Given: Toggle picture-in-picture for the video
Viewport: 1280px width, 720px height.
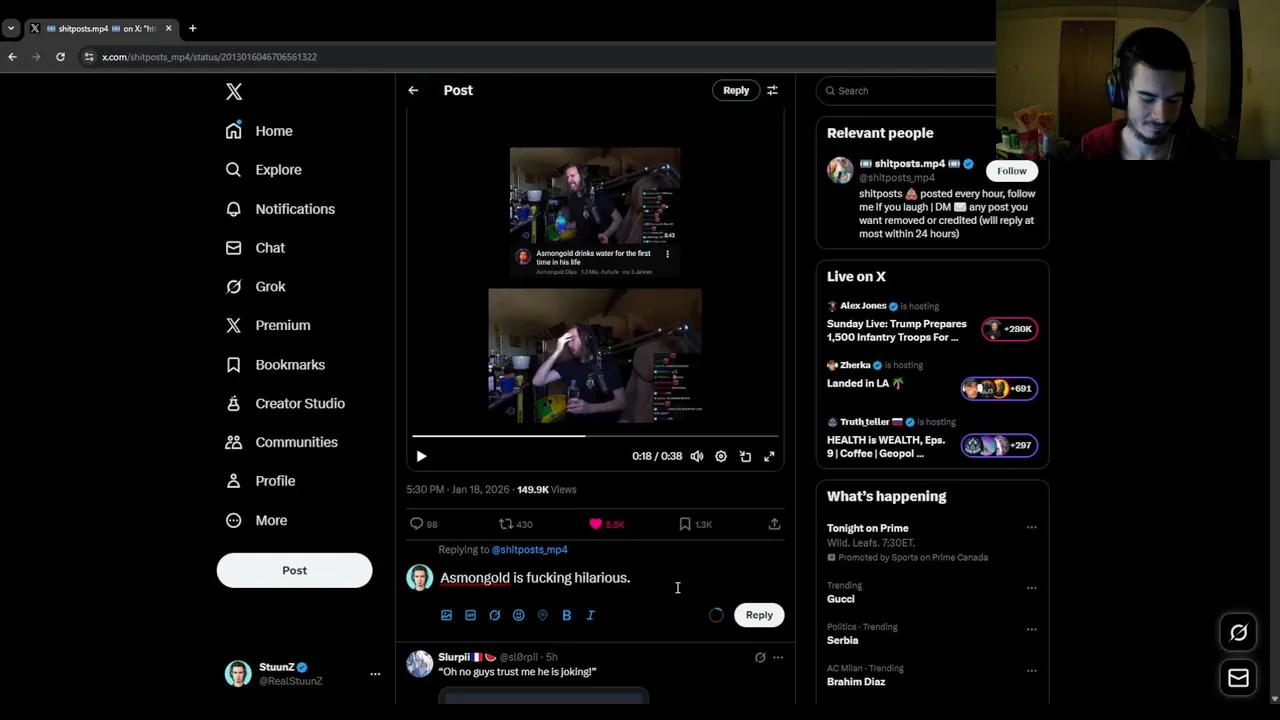Looking at the screenshot, I should 745,456.
